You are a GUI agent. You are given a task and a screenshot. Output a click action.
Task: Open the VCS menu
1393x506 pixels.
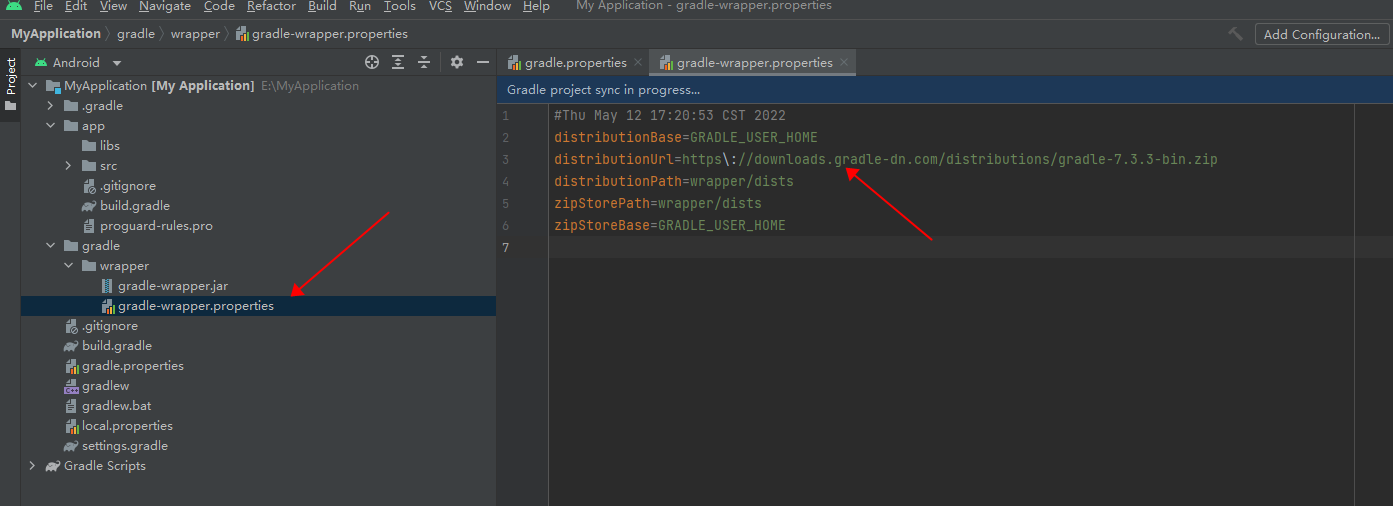[440, 6]
